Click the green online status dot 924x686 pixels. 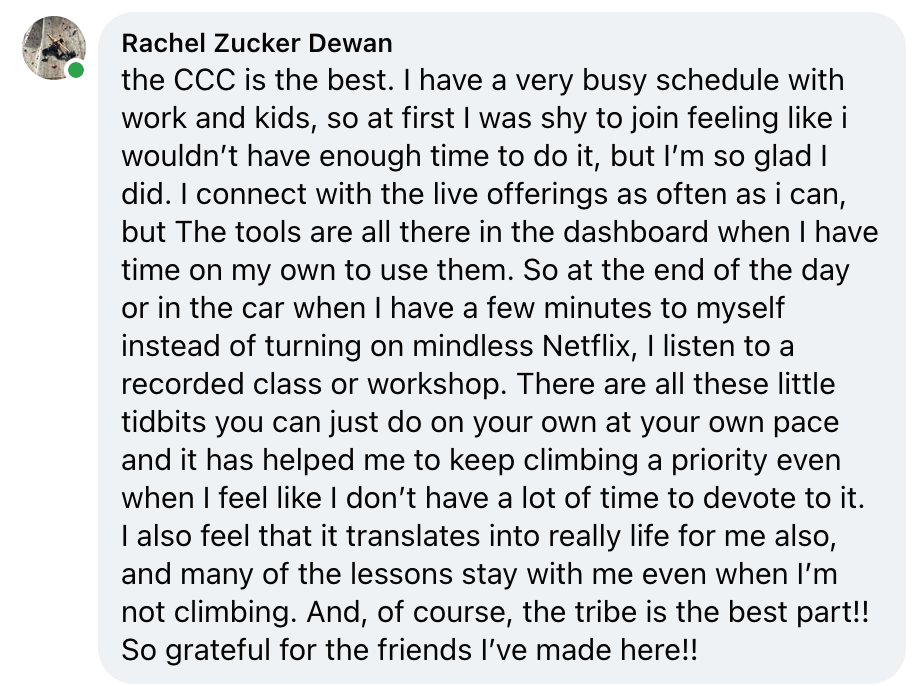click(76, 70)
